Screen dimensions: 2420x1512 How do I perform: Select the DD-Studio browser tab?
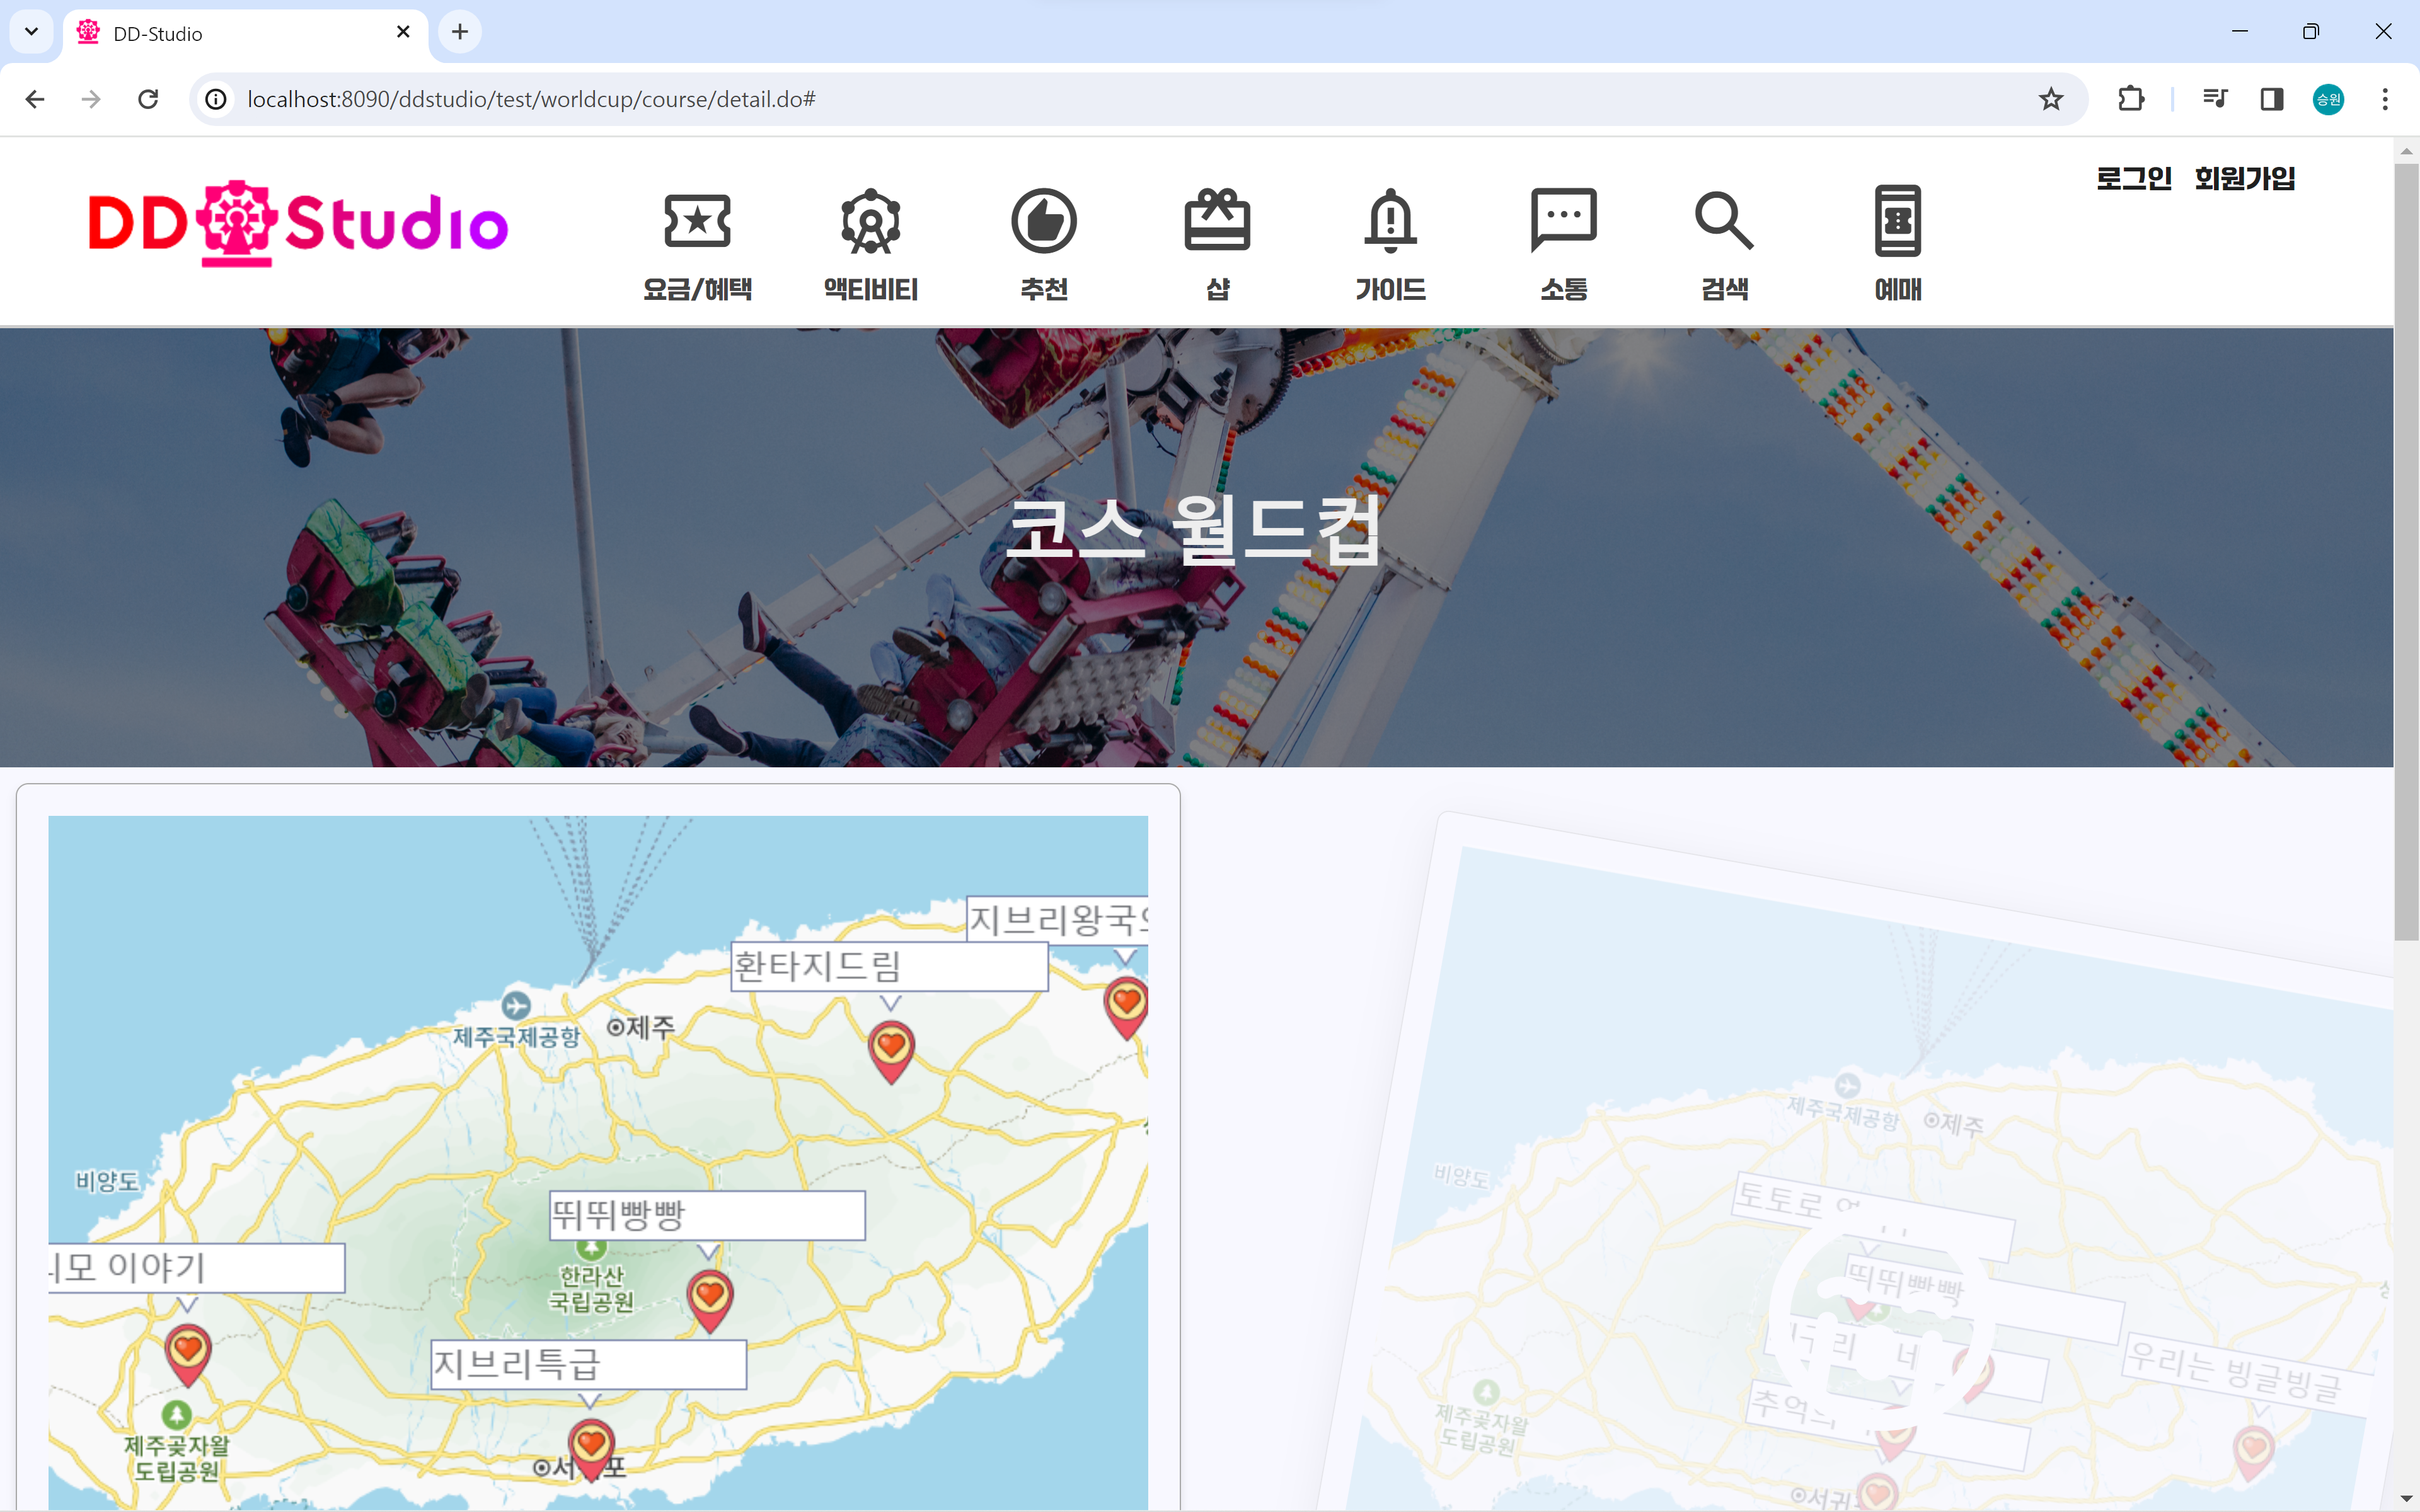(x=245, y=33)
